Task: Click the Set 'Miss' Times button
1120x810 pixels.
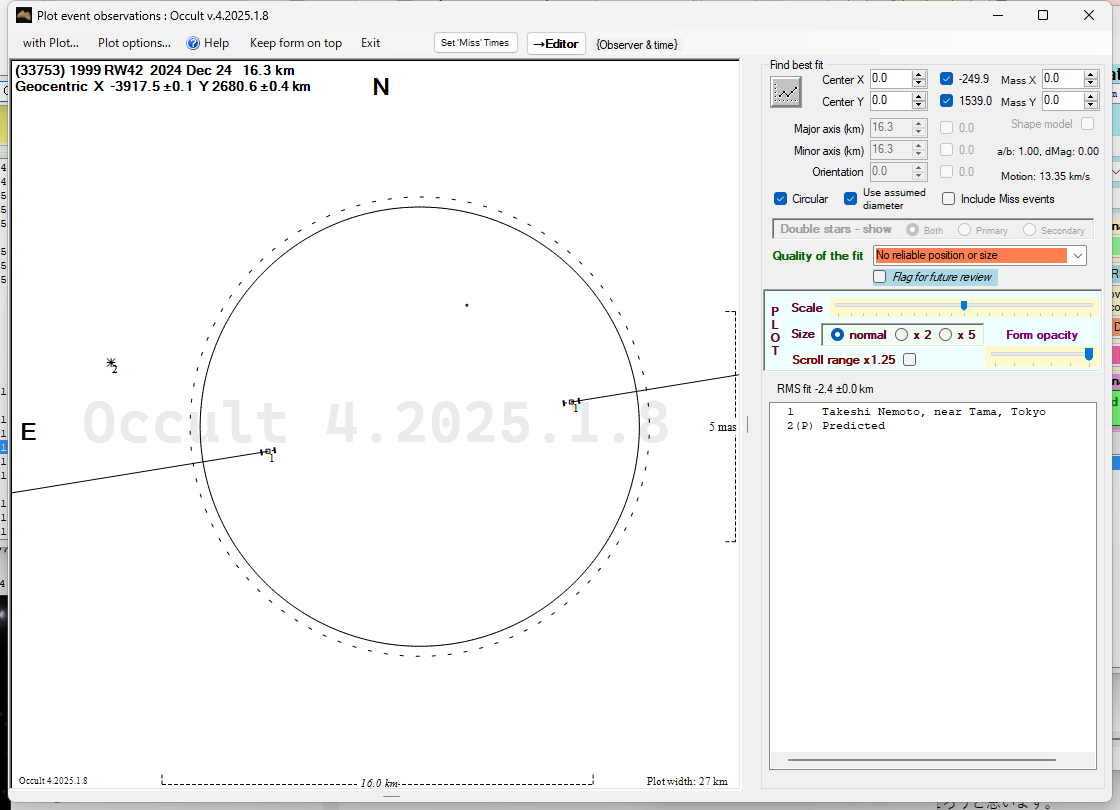Action: point(476,43)
